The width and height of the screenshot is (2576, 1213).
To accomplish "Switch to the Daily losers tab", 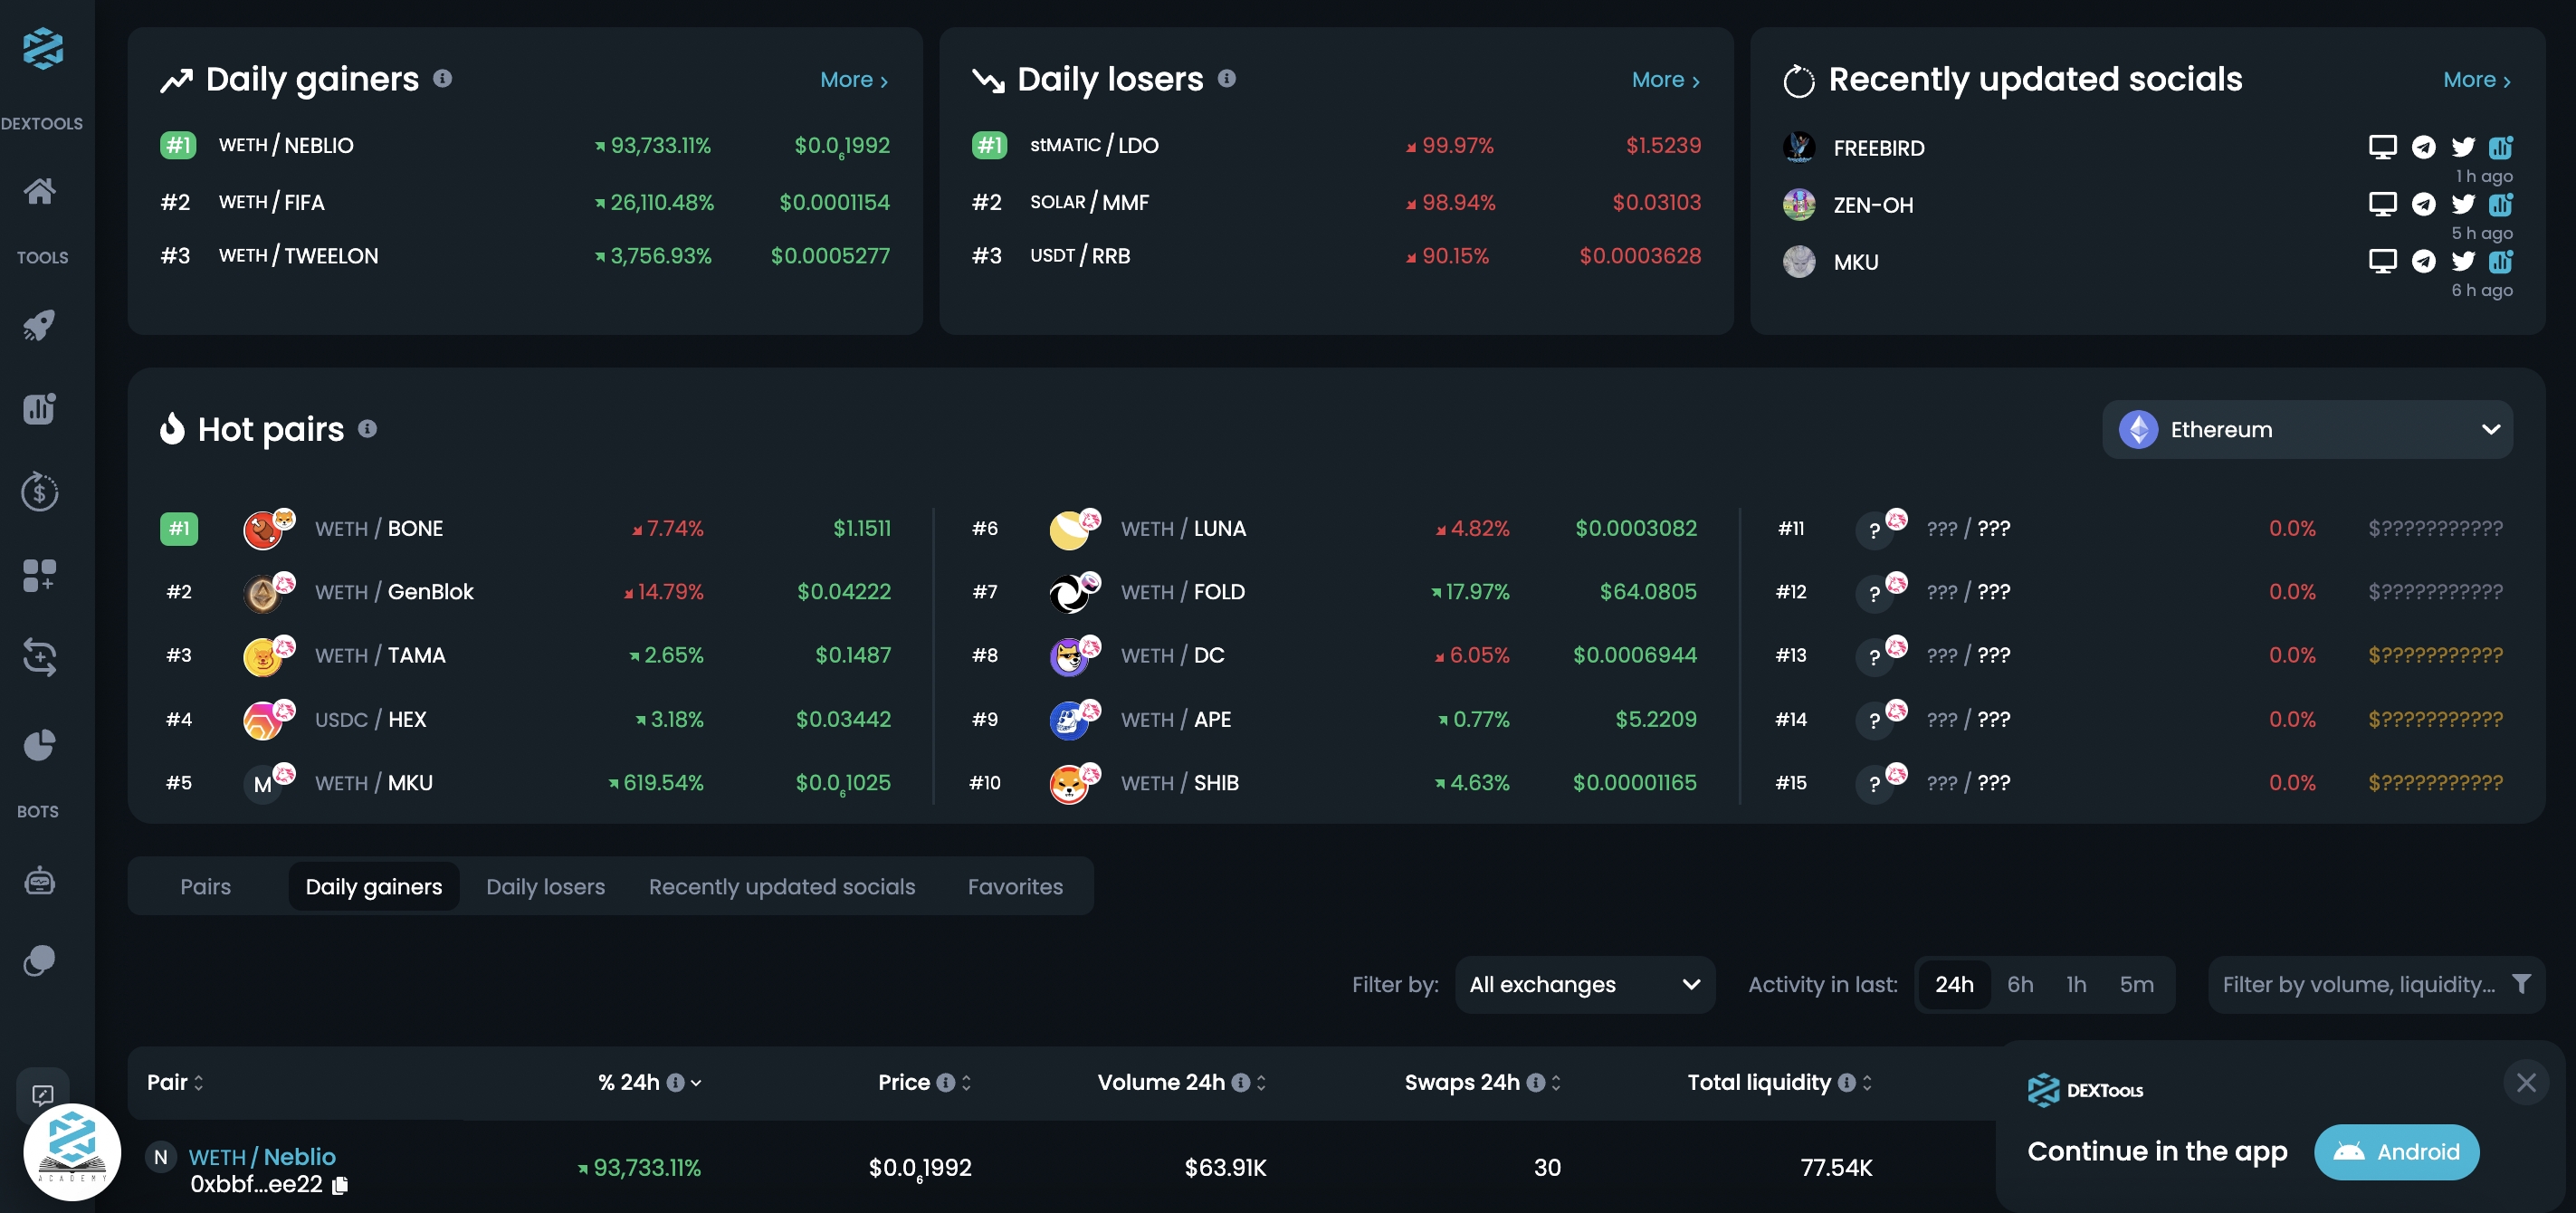I will pos(546,887).
